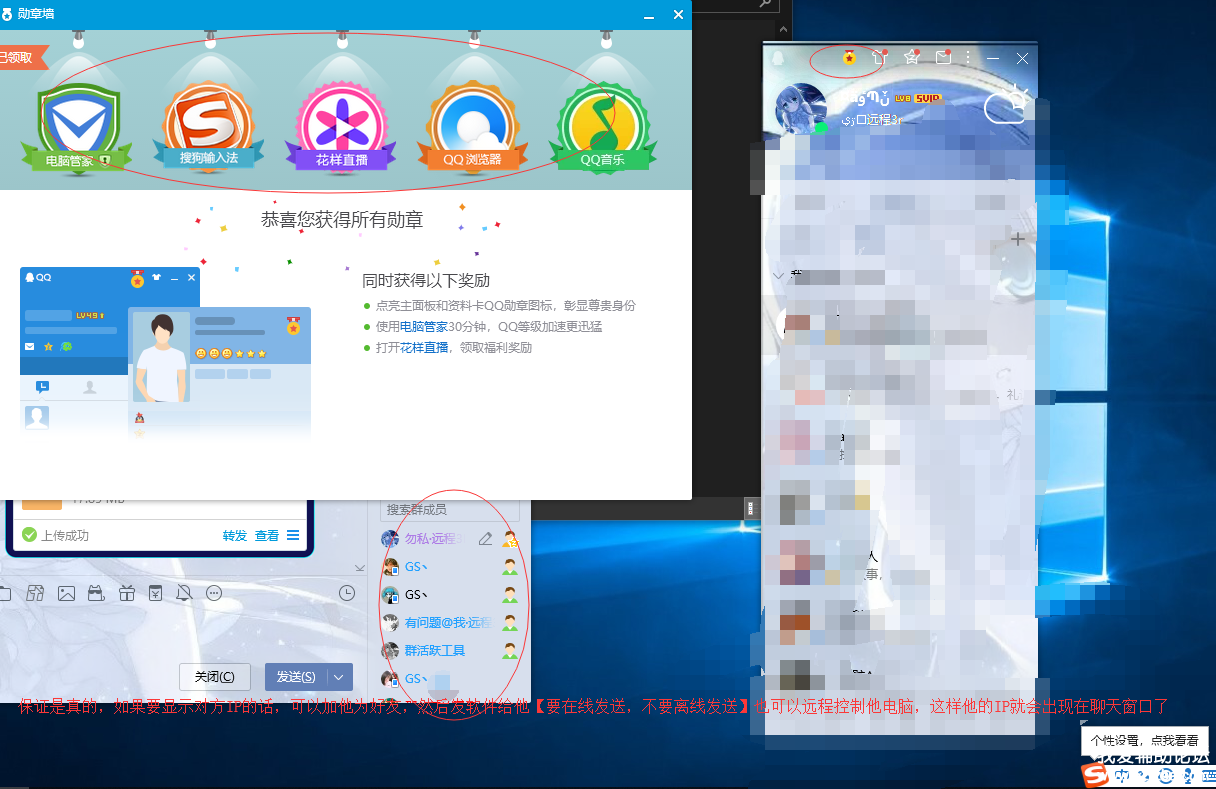Click the 个性设置，点我看看 tooltip

tap(1144, 741)
